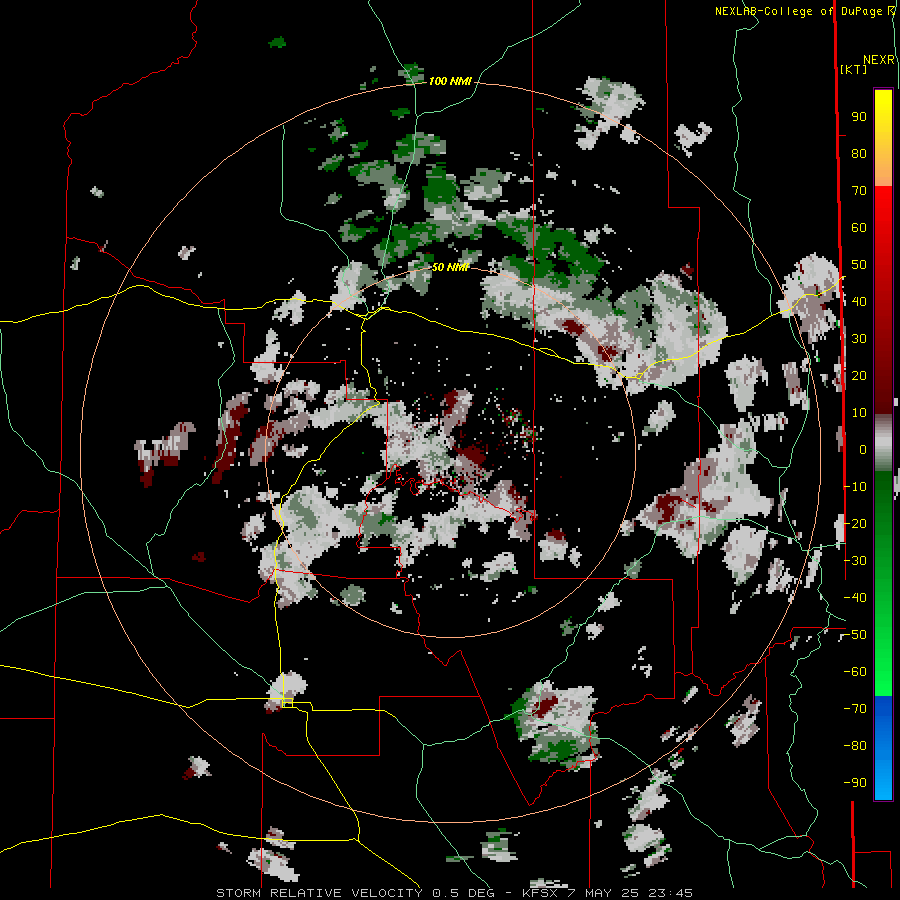Click the blue segment of the color bar

click(x=883, y=746)
